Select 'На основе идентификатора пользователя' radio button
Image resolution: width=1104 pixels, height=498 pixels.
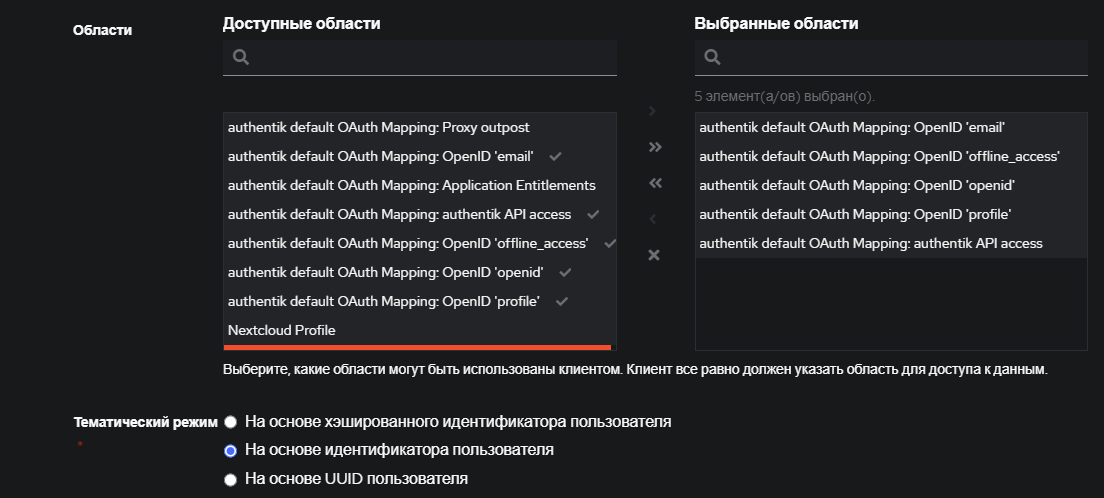[231, 451]
